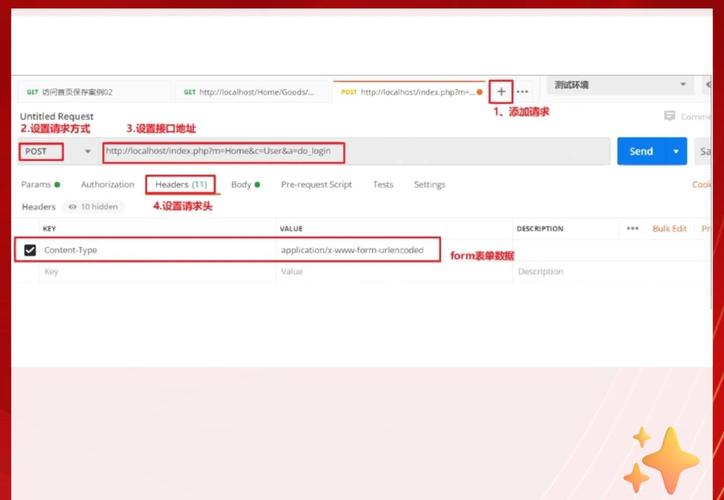Image resolution: width=724 pixels, height=500 pixels.
Task: Click the plus icon to add a request tab
Action: [502, 91]
